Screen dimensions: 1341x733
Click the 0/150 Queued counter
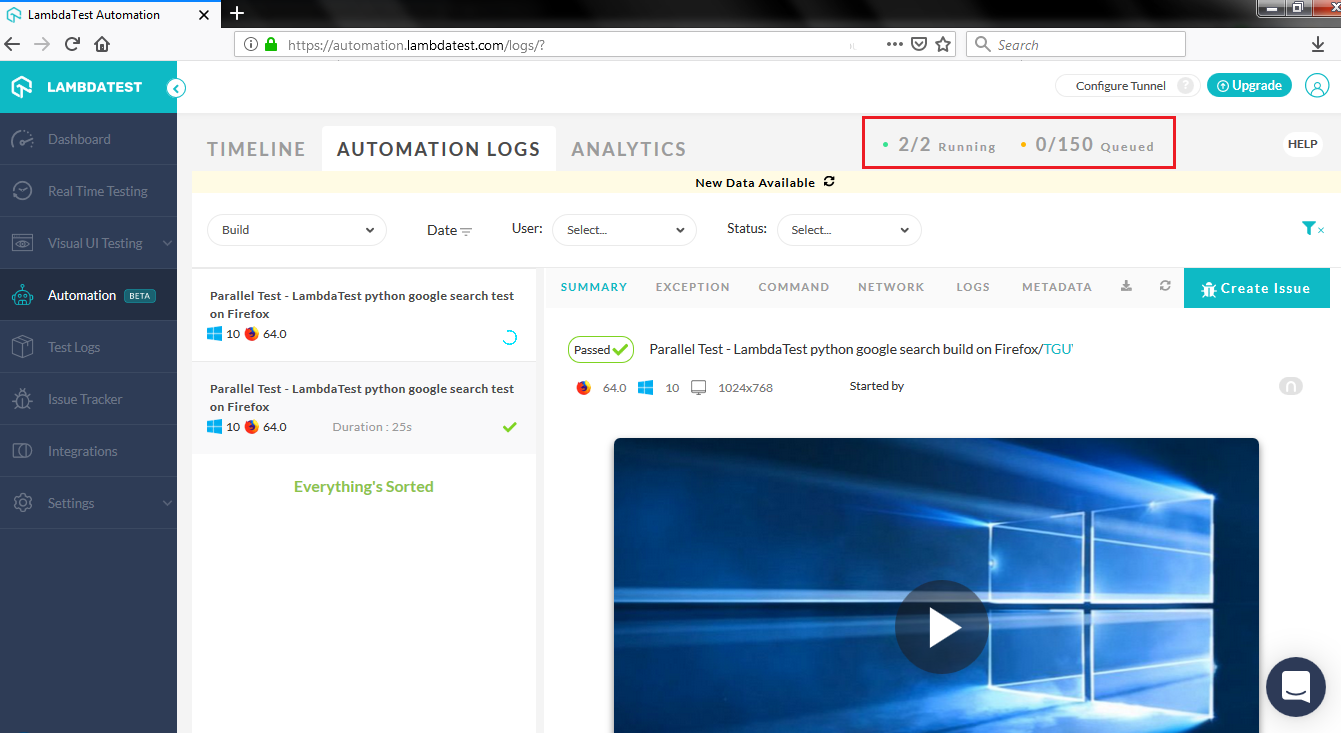tap(1086, 145)
